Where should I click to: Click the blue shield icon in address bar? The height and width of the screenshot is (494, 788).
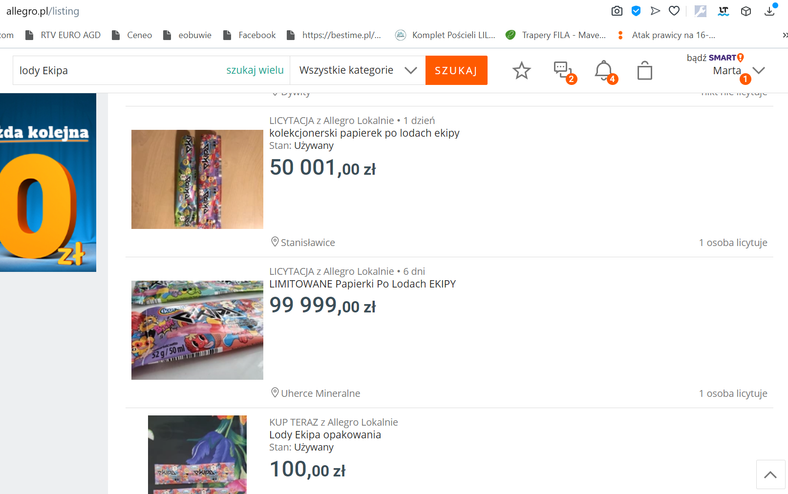click(x=636, y=11)
